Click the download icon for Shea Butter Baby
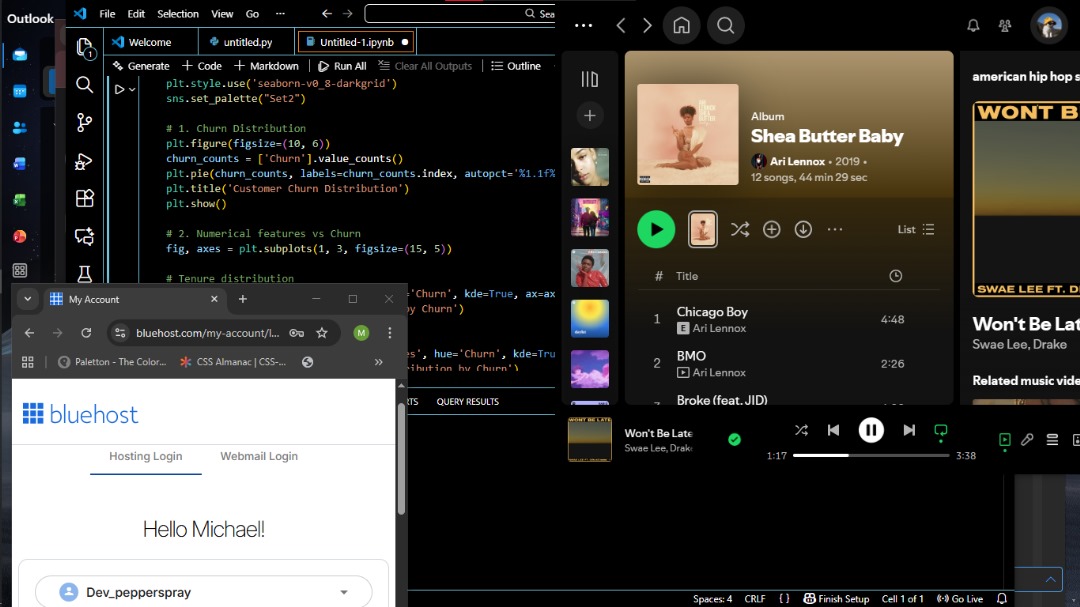The height and width of the screenshot is (607, 1080). point(803,229)
